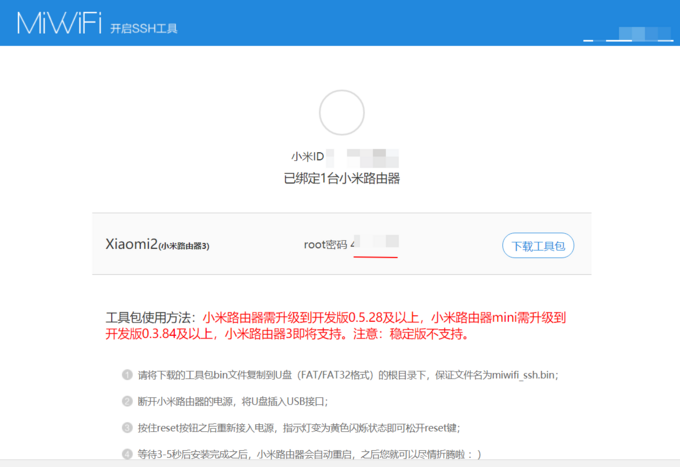Click the MiWiFi logo in header

(59, 23)
